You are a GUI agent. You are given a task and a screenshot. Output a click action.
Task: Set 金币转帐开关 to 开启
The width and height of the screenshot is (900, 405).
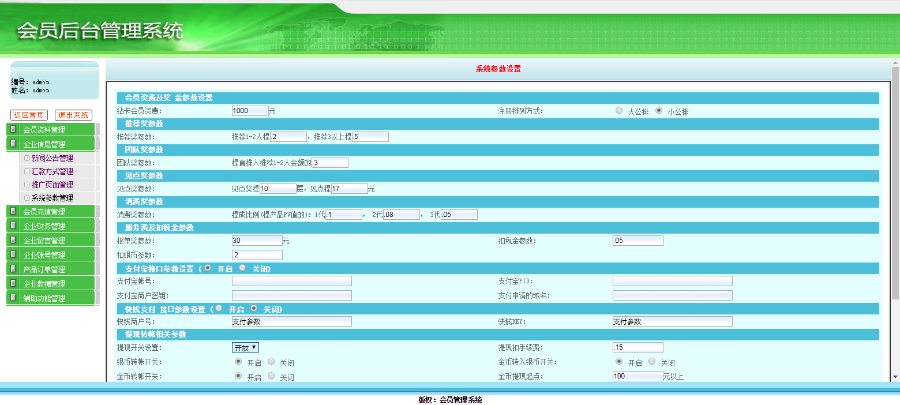pyautogui.click(x=238, y=375)
